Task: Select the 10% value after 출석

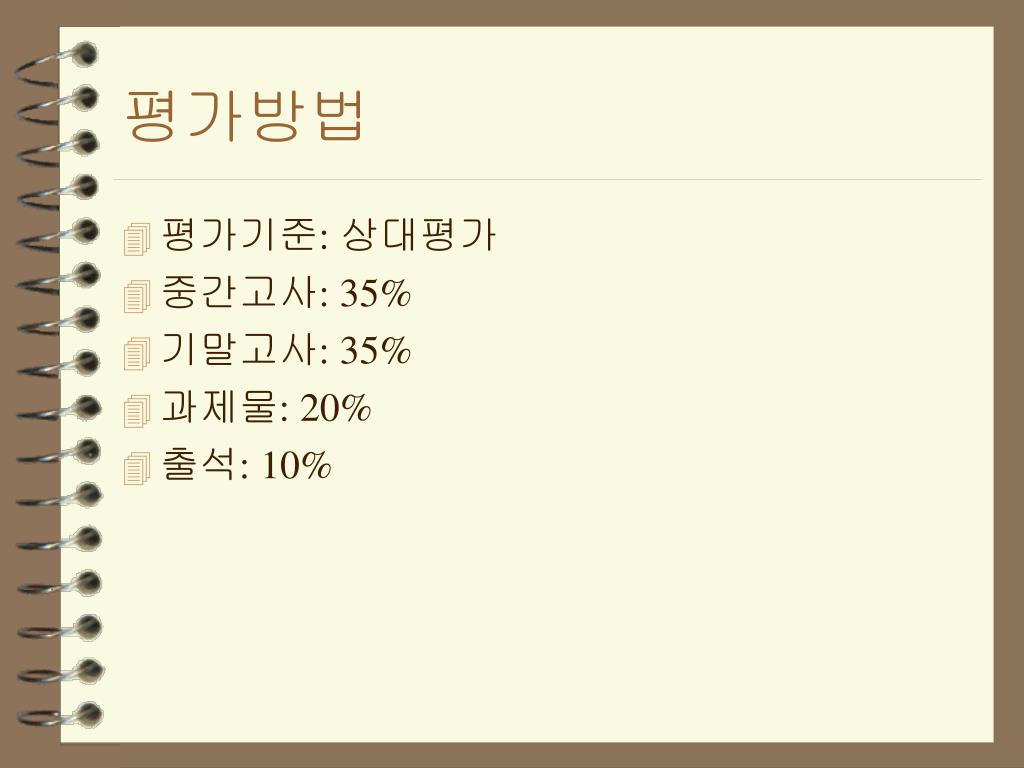Action: click(x=296, y=466)
